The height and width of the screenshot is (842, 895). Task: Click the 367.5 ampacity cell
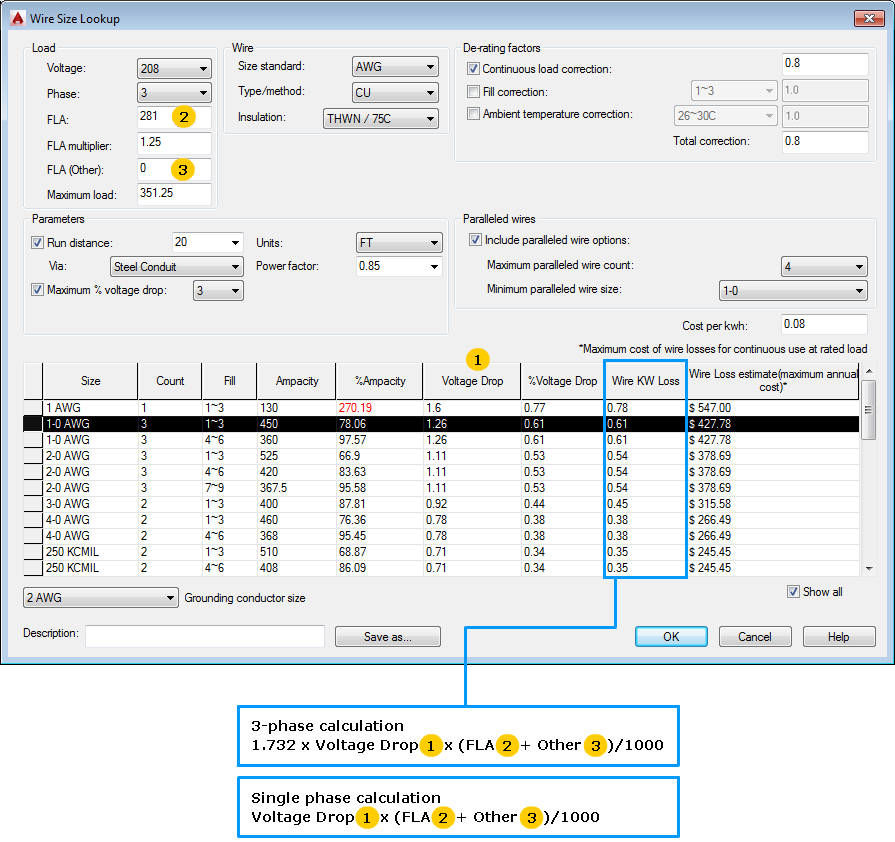click(x=296, y=488)
